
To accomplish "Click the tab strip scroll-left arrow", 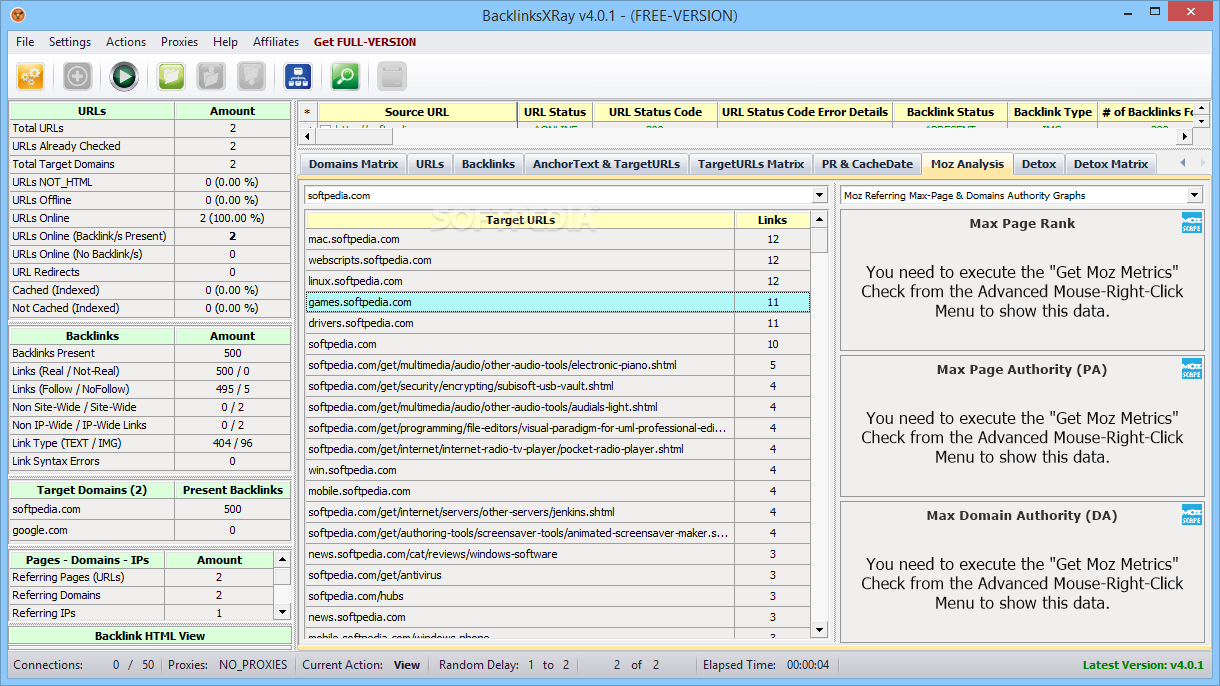I will click(x=1183, y=162).
